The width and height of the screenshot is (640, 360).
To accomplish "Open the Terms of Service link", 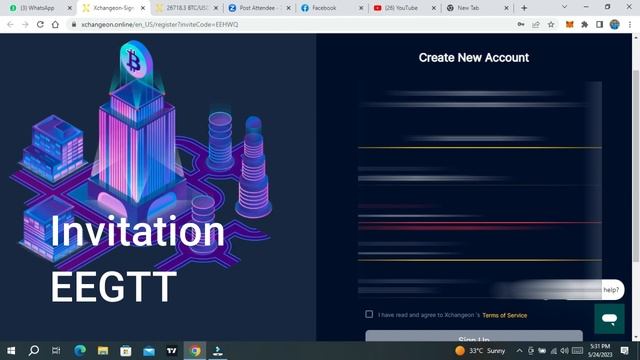I will click(x=504, y=315).
